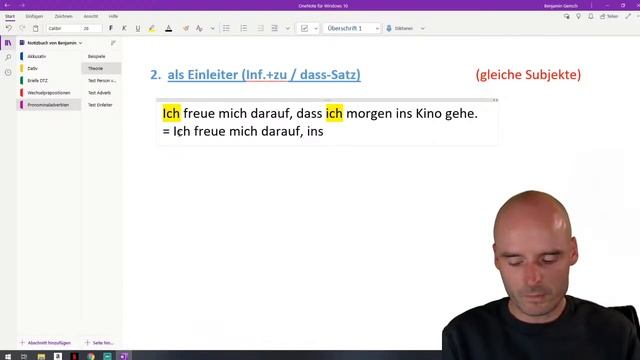Click the Undo arrow icon
The width and height of the screenshot is (640, 360).
click(9, 28)
